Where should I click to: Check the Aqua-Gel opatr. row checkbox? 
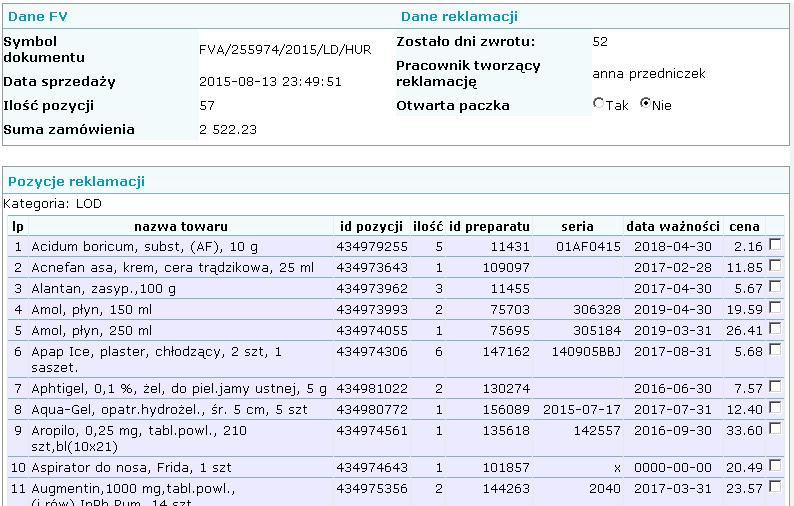point(775,407)
